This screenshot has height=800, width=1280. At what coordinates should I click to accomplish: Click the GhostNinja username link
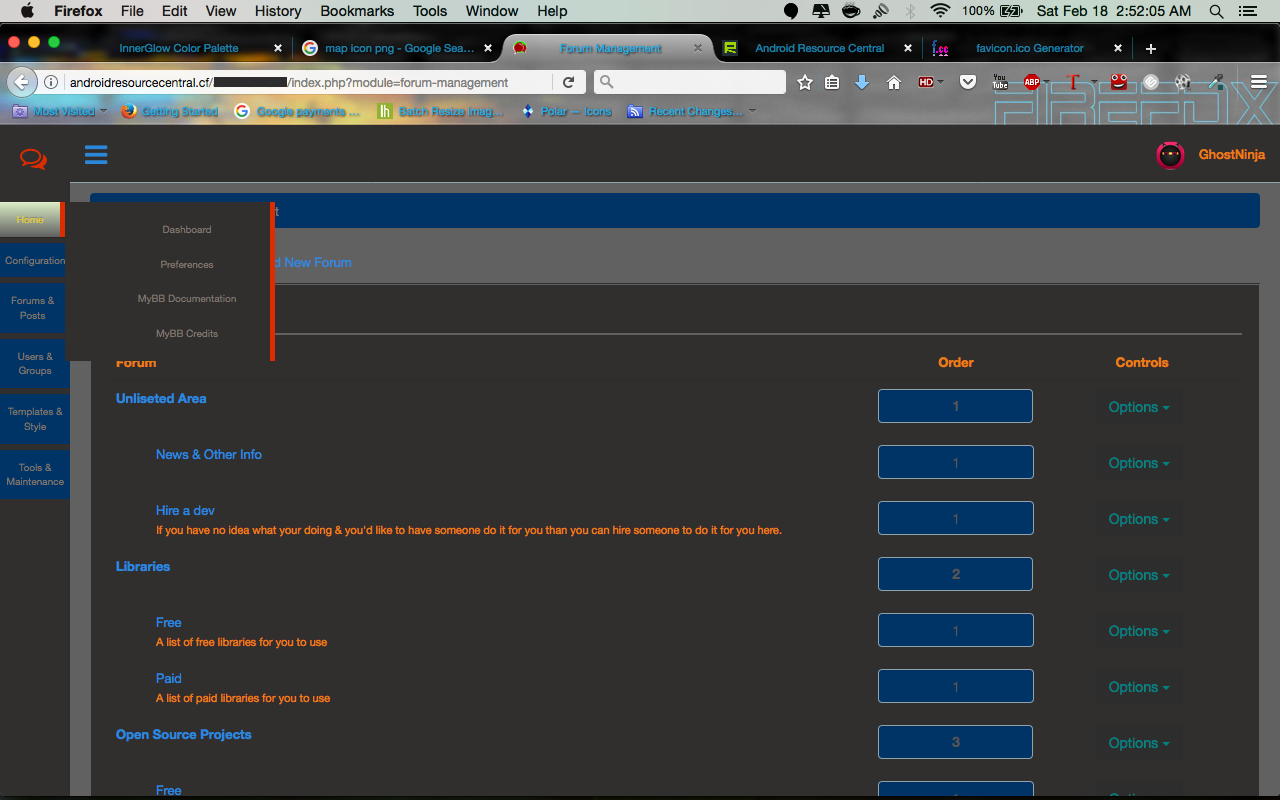[1232, 155]
